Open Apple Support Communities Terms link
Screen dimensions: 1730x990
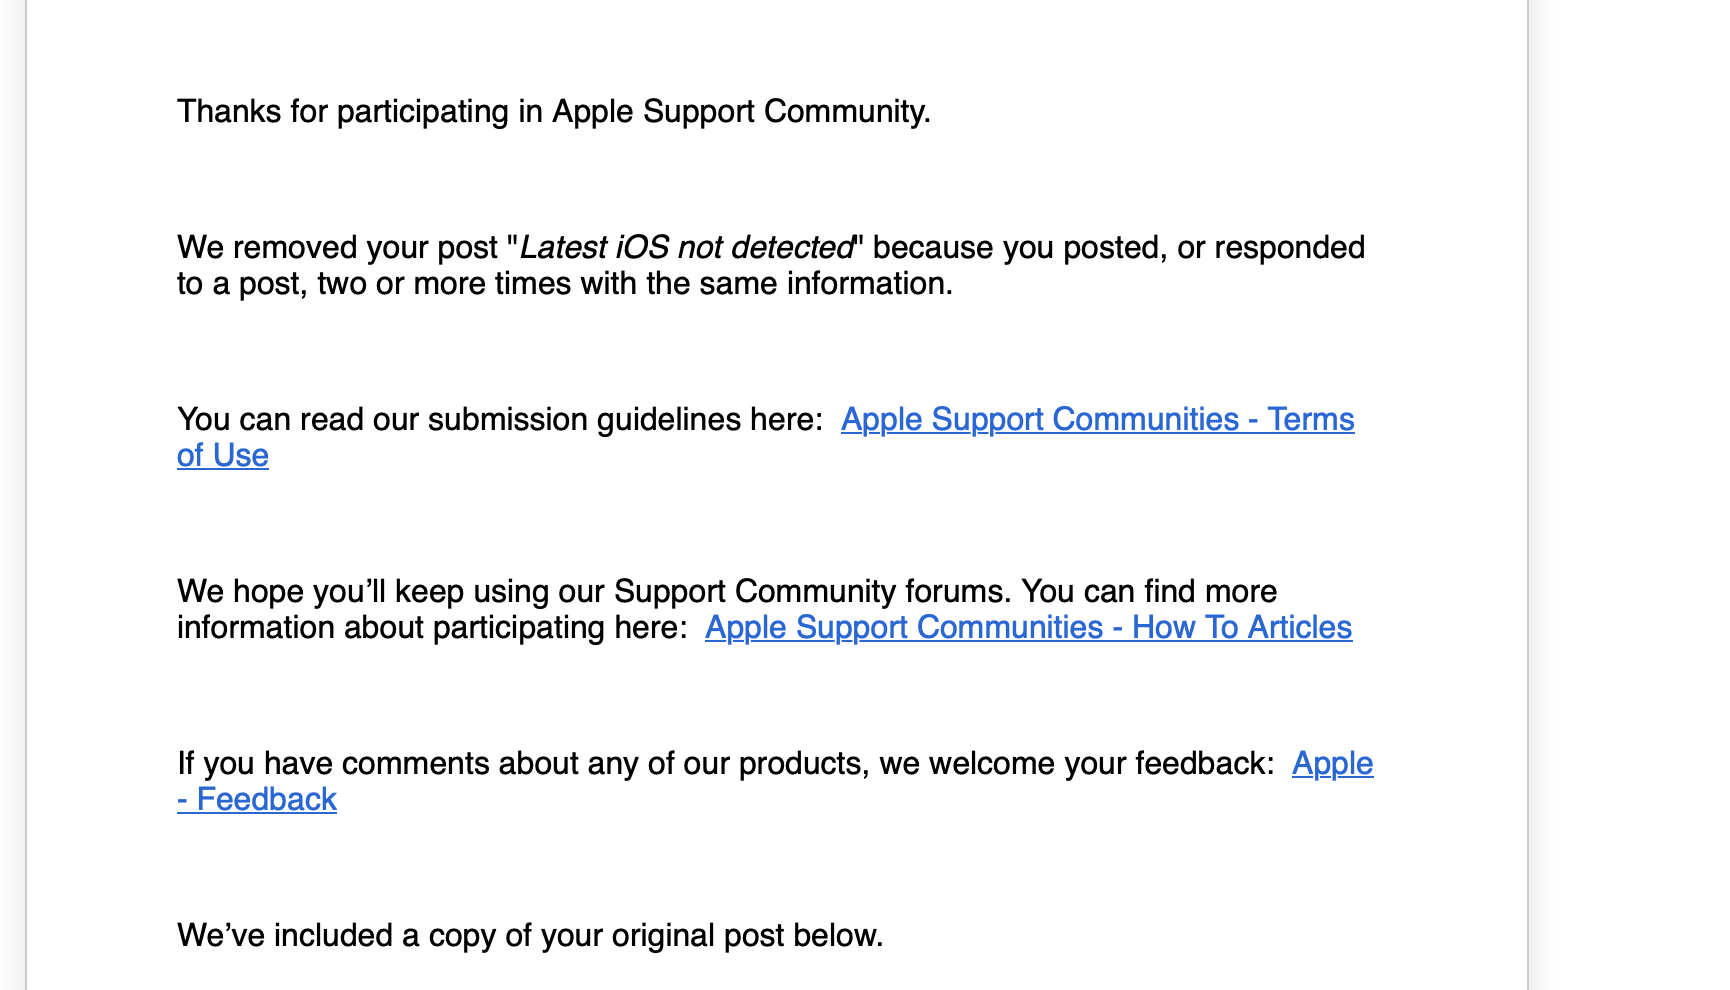tap(1097, 419)
